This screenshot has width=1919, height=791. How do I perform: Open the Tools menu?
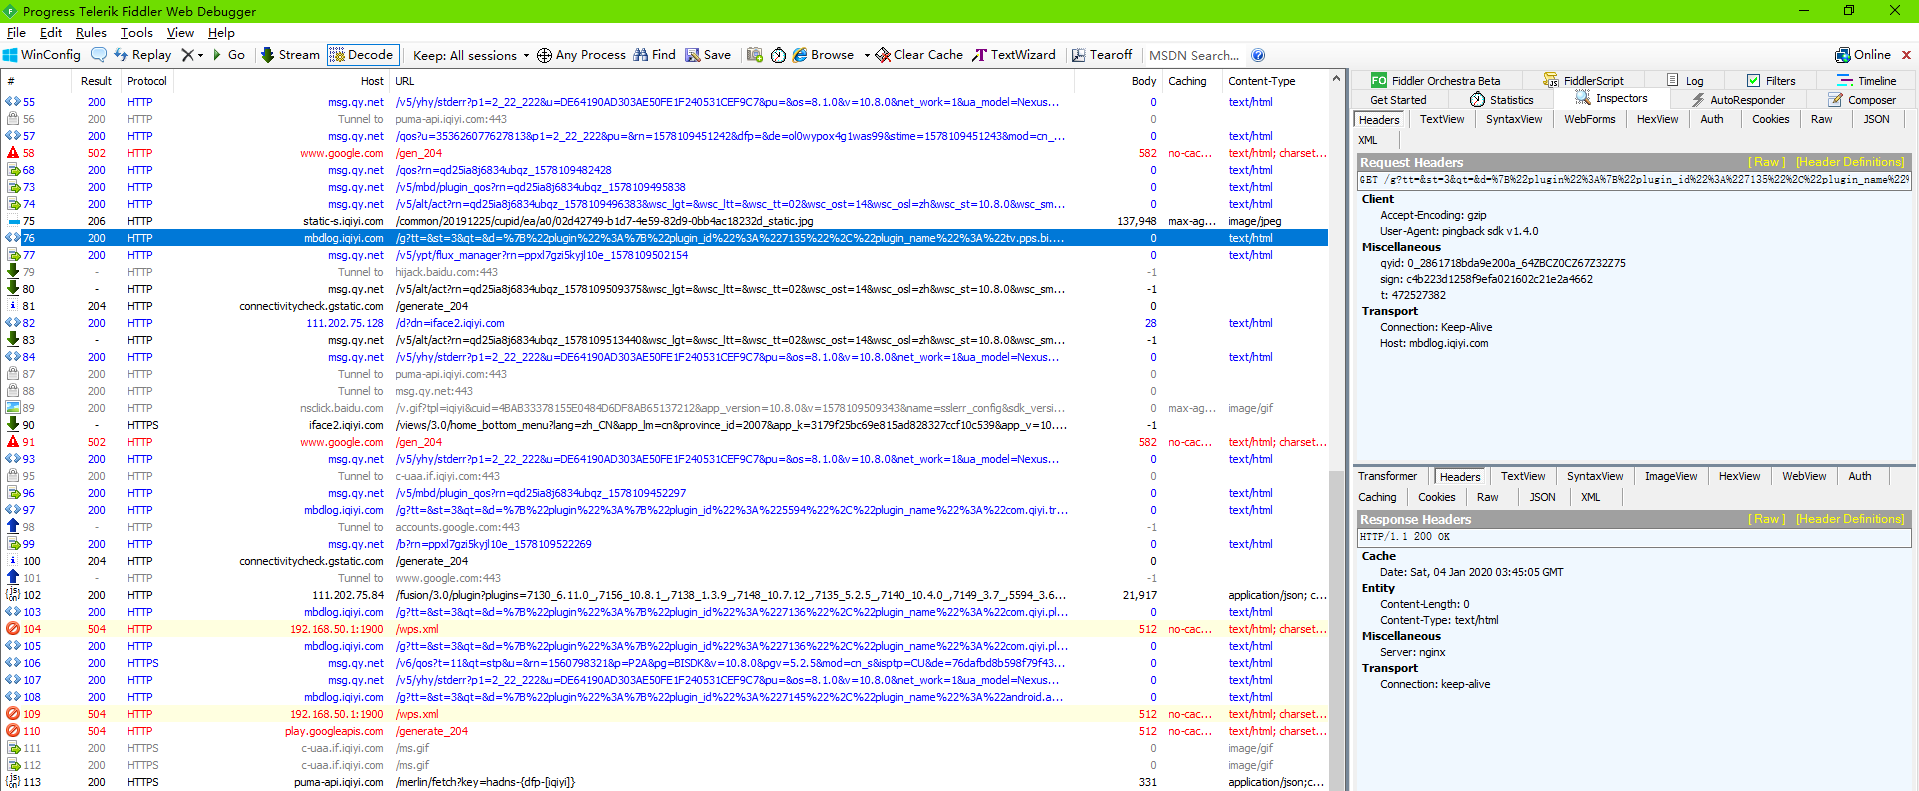137,33
